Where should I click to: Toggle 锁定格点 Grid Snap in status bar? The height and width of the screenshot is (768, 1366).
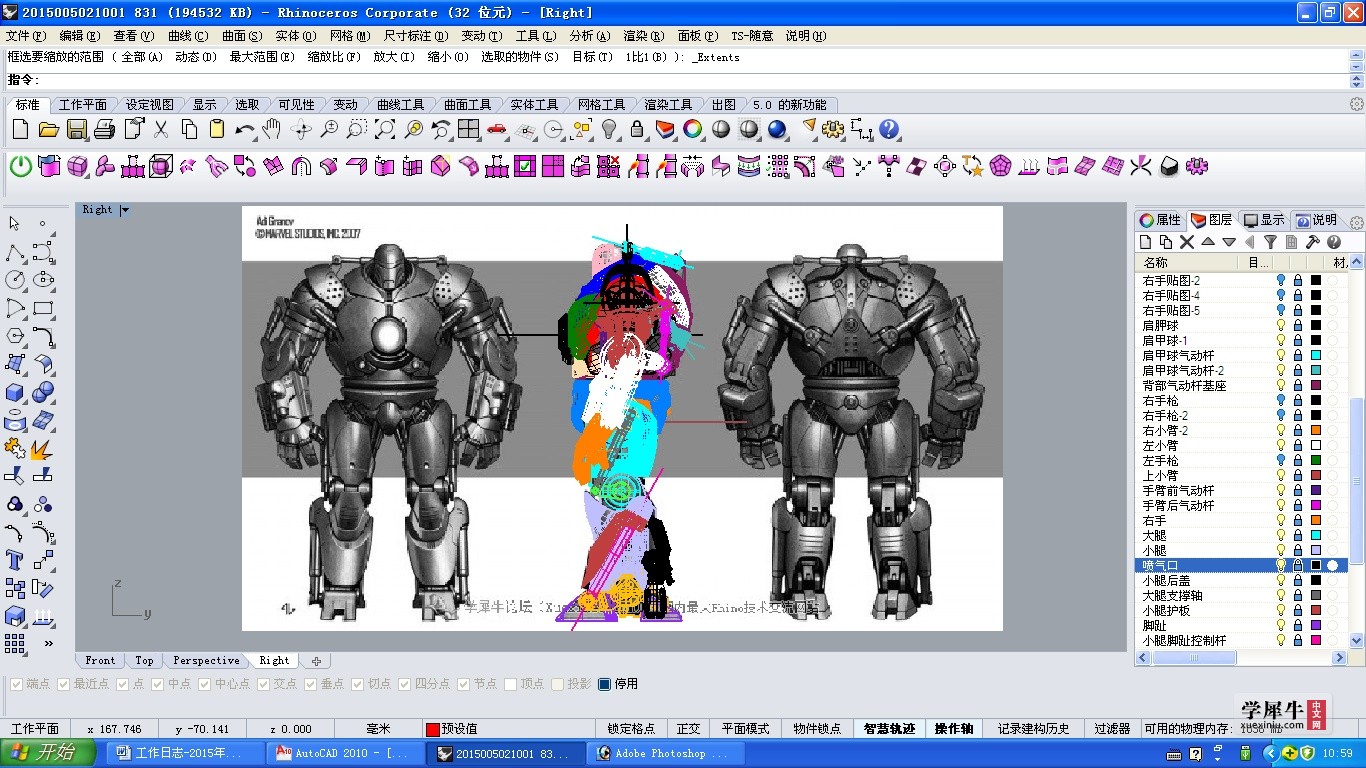click(631, 729)
